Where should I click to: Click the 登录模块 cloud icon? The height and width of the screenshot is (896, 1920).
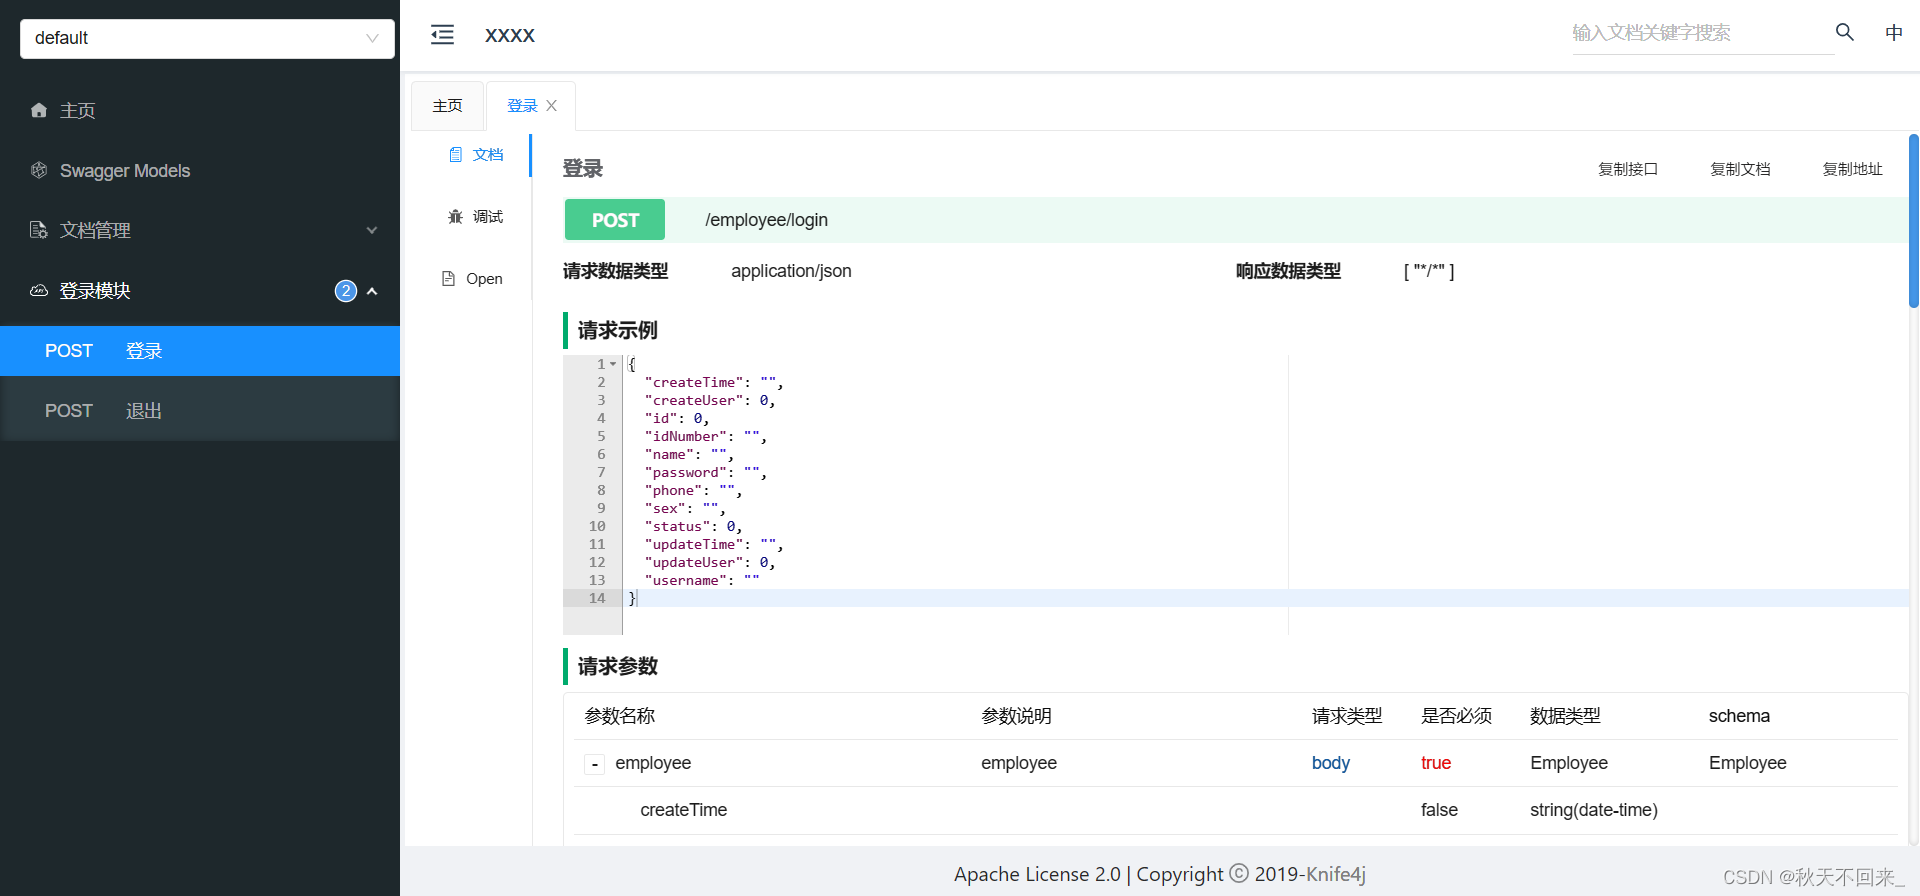[x=39, y=290]
